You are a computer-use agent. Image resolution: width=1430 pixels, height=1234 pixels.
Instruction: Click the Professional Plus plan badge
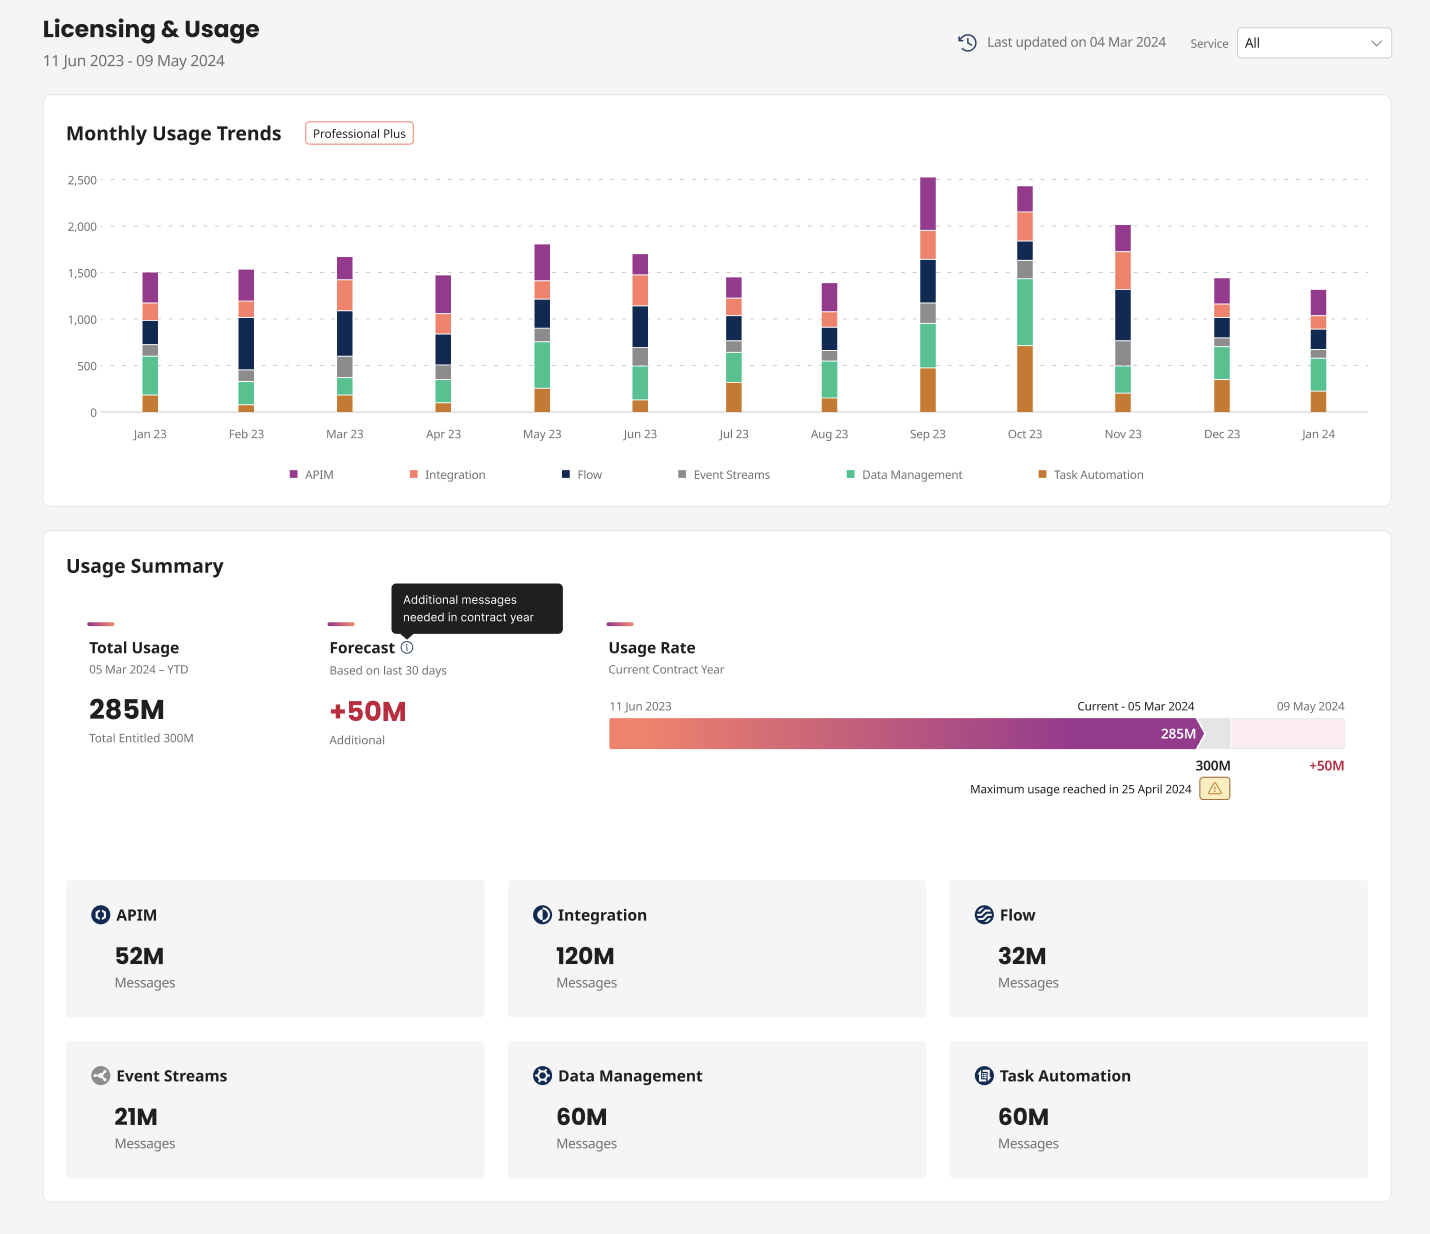pos(359,134)
